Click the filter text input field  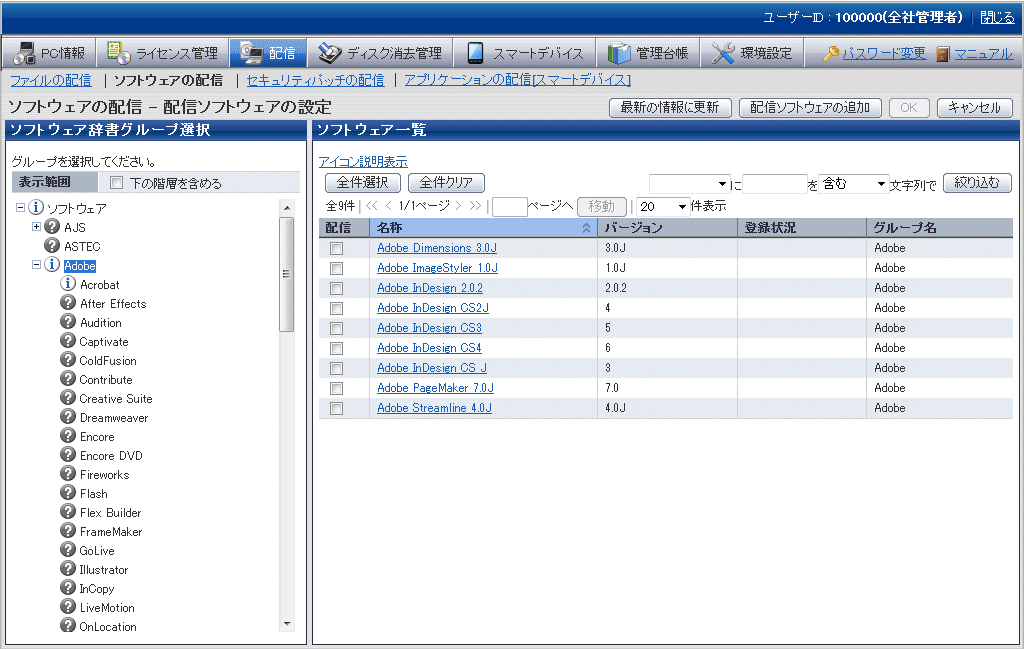[775, 184]
